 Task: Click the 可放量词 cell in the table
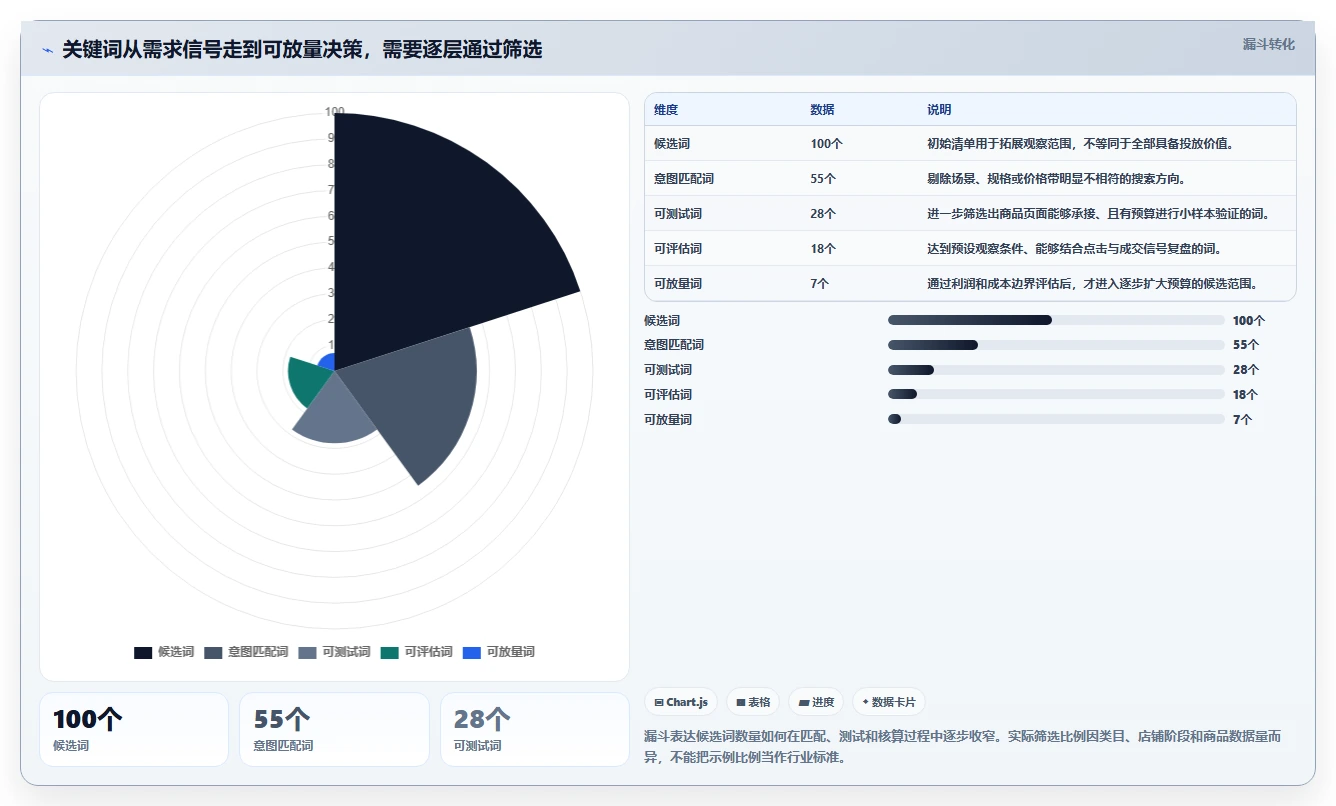click(x=678, y=284)
